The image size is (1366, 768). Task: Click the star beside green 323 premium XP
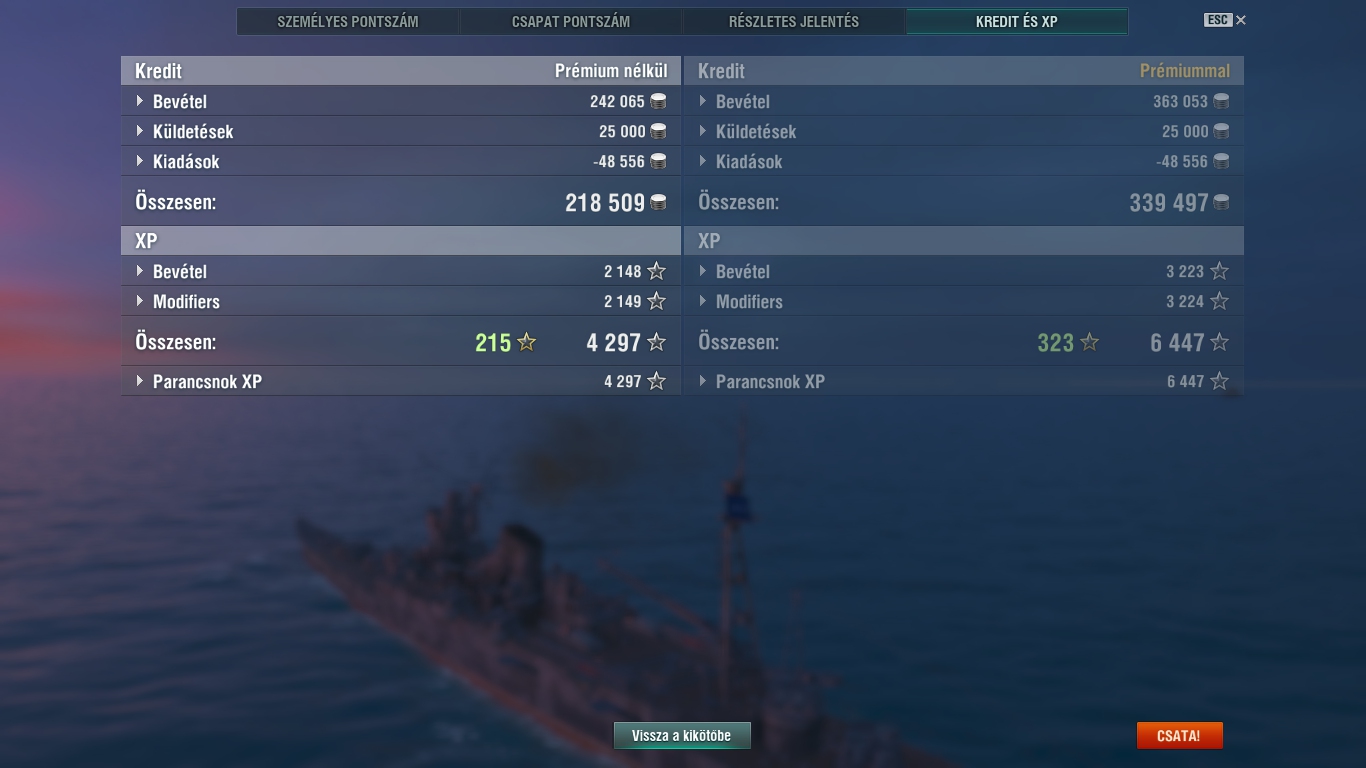click(x=1089, y=342)
